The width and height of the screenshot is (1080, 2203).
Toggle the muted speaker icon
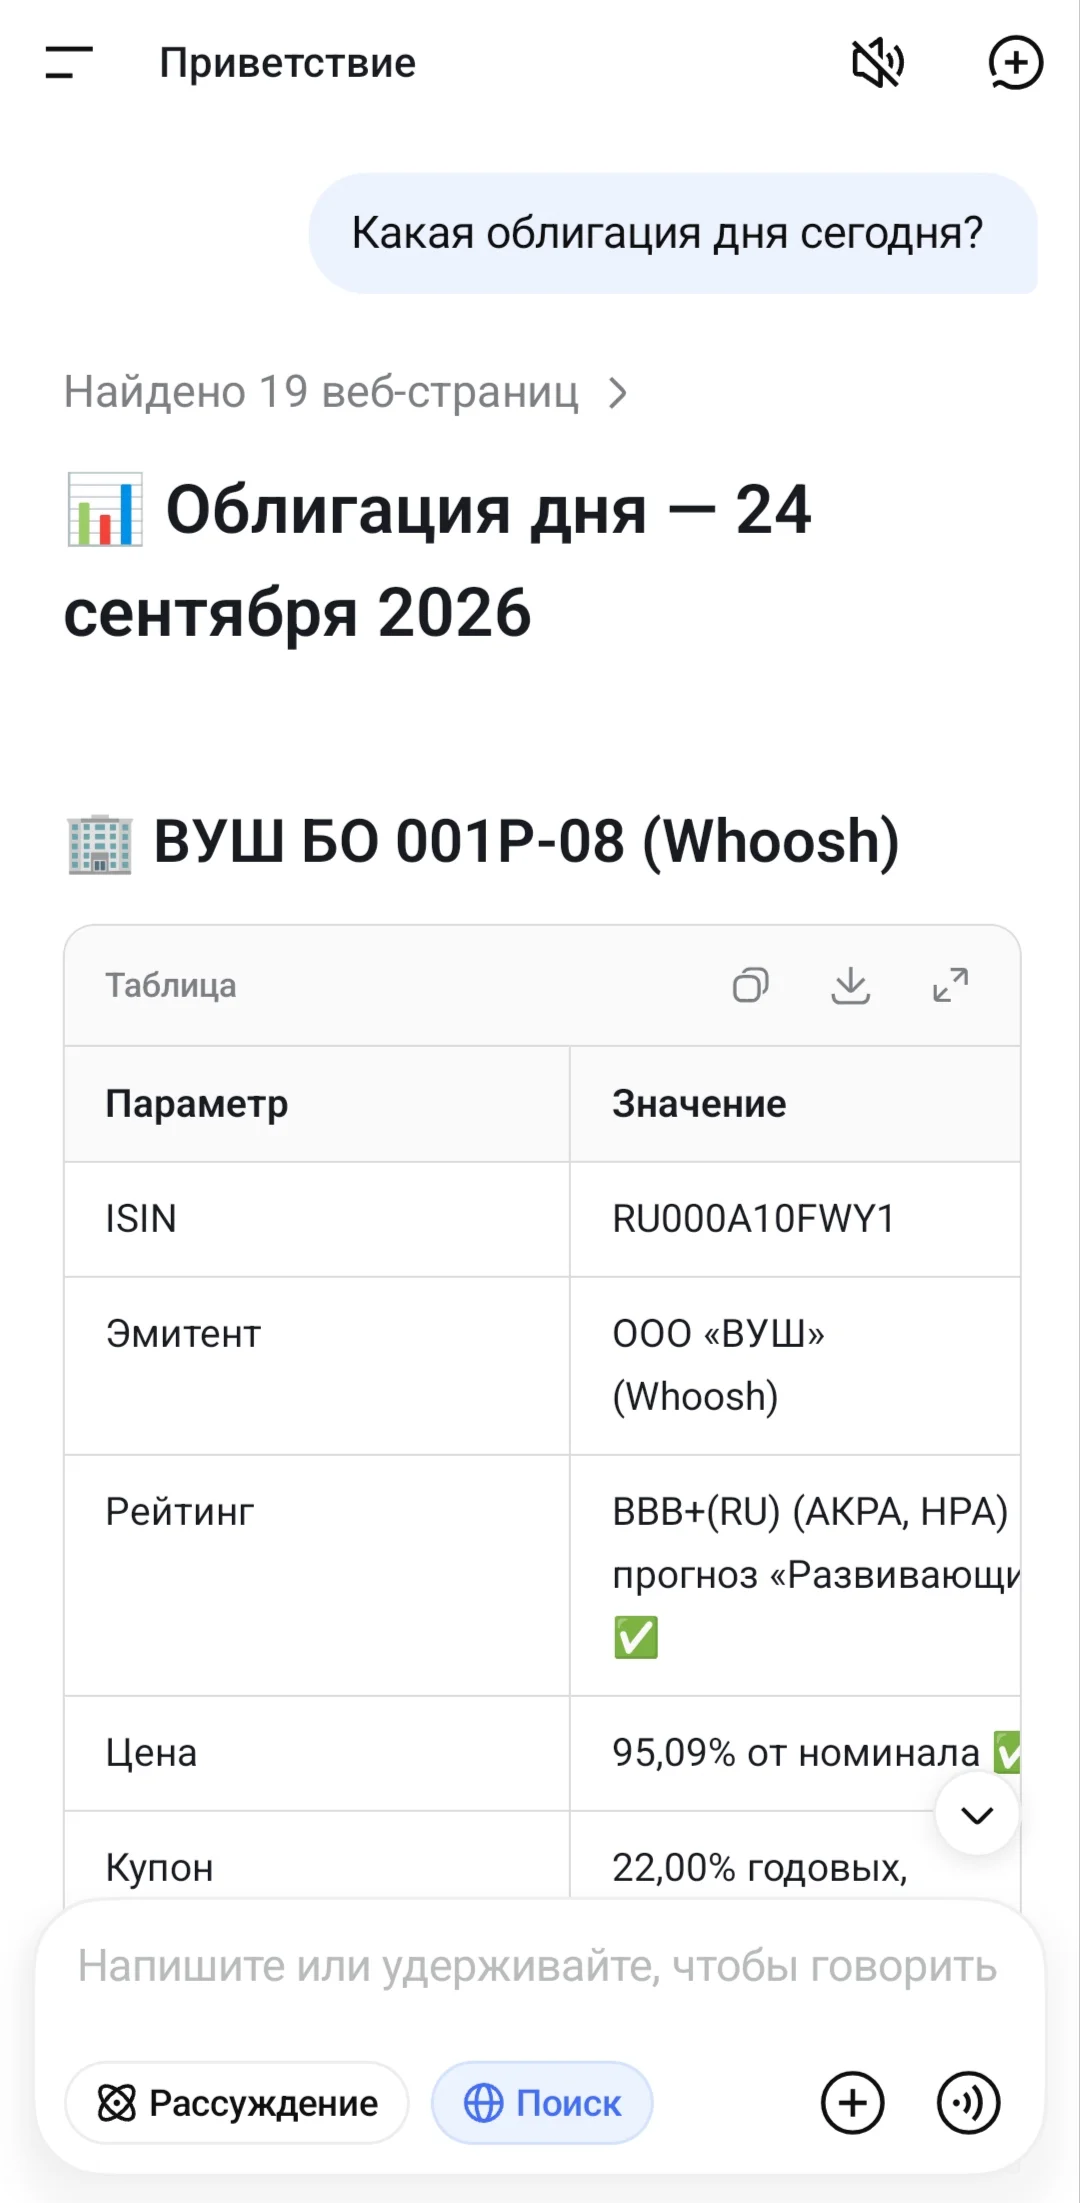click(878, 63)
